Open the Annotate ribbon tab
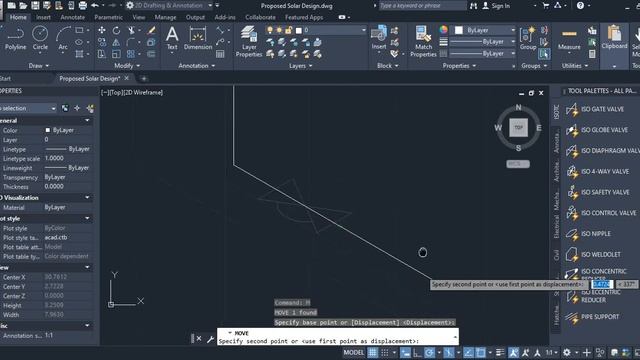The height and width of the screenshot is (360, 640). (x=73, y=17)
